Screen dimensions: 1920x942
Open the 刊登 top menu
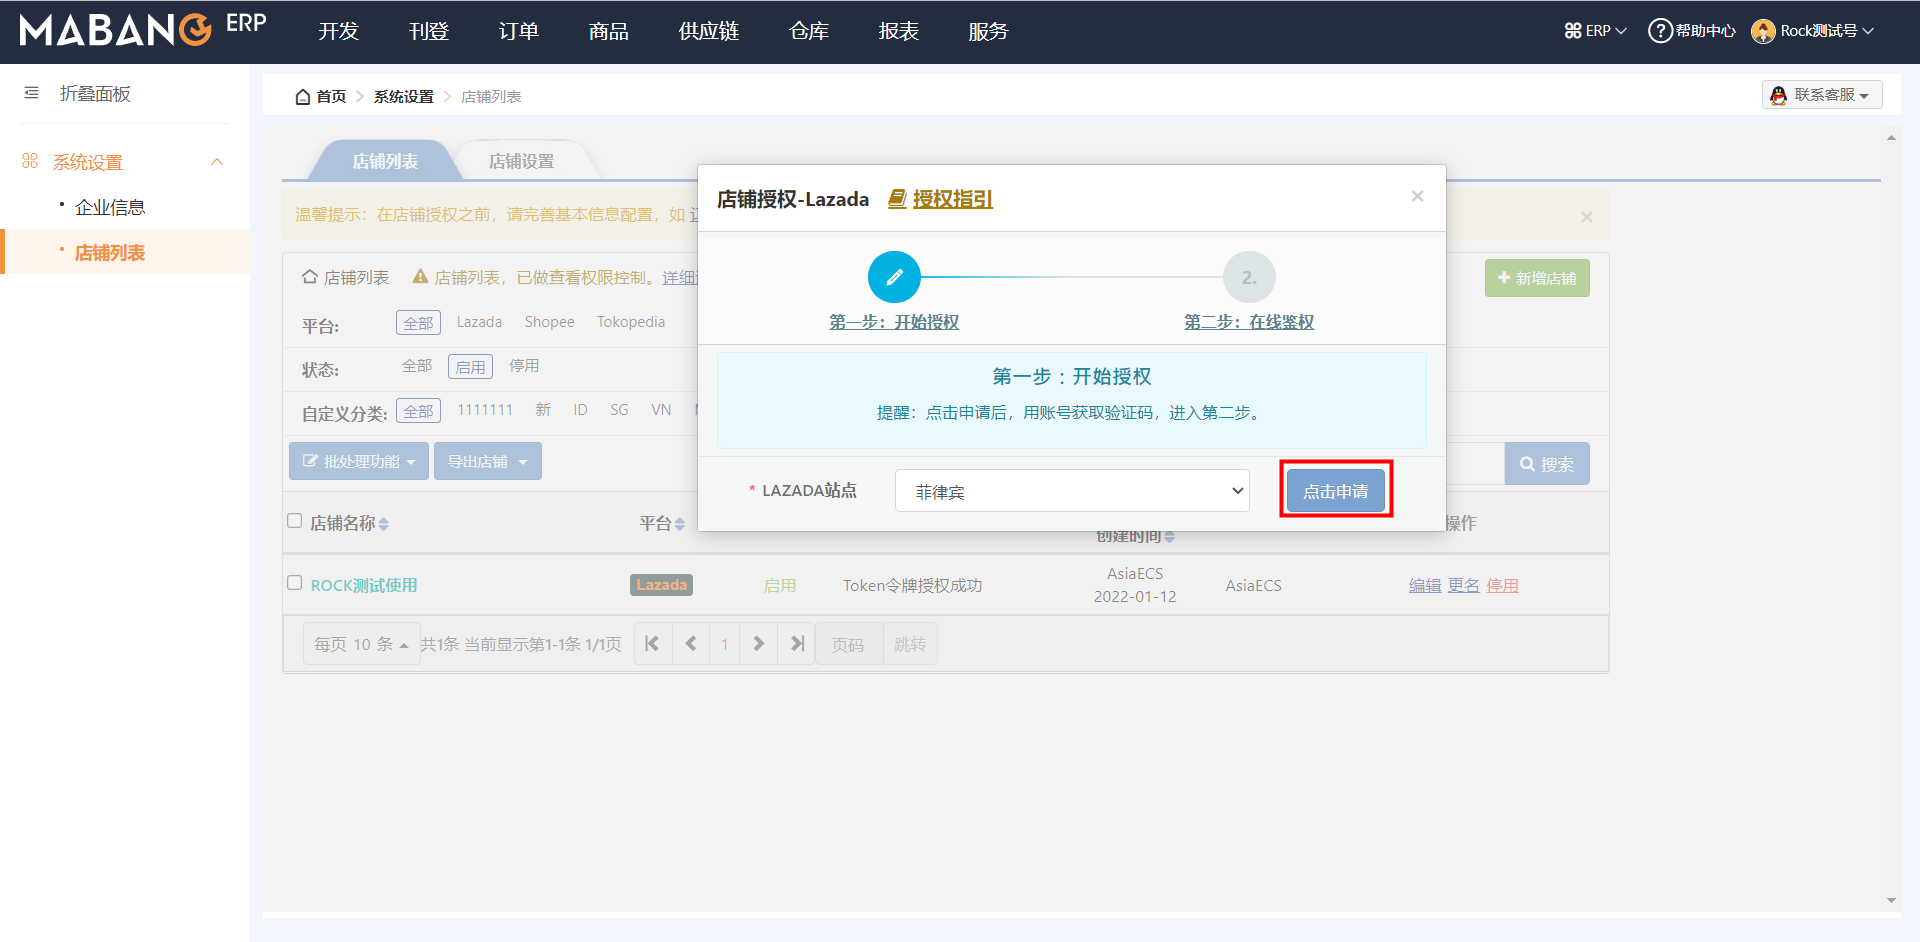429,31
